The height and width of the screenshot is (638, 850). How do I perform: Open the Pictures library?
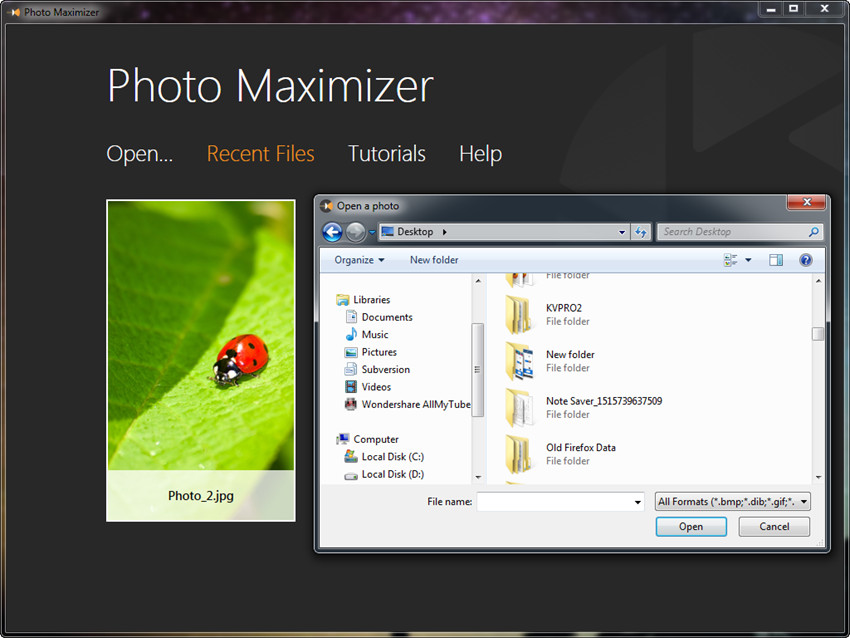point(379,352)
